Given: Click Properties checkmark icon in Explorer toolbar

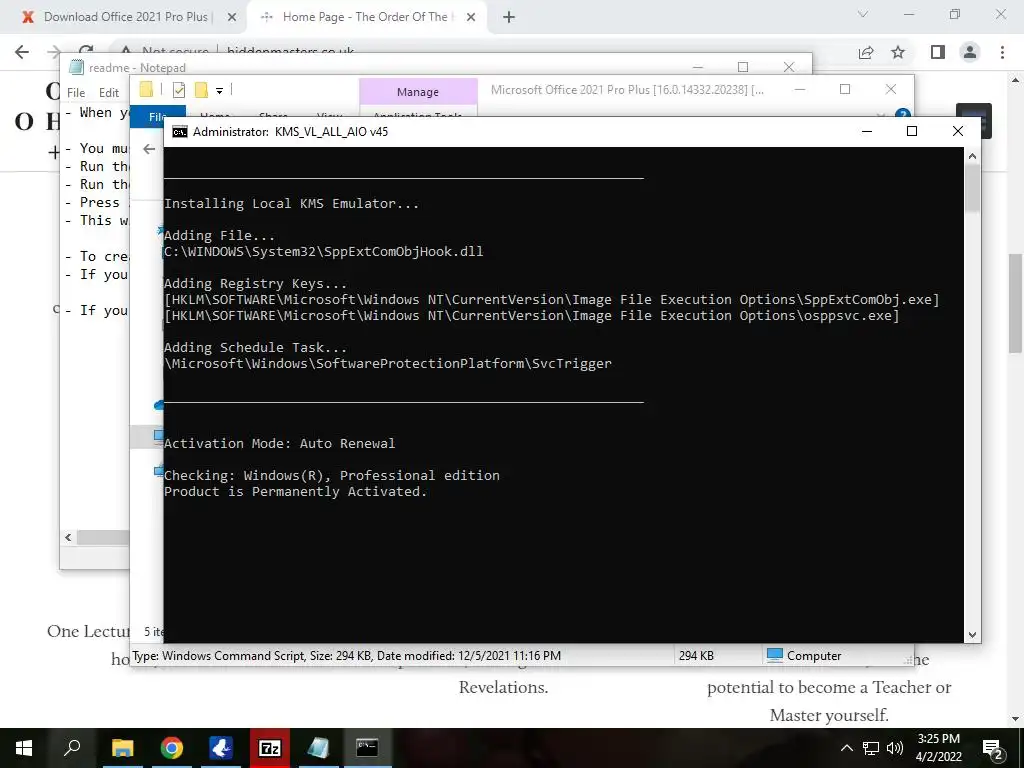Looking at the screenshot, I should [178, 89].
